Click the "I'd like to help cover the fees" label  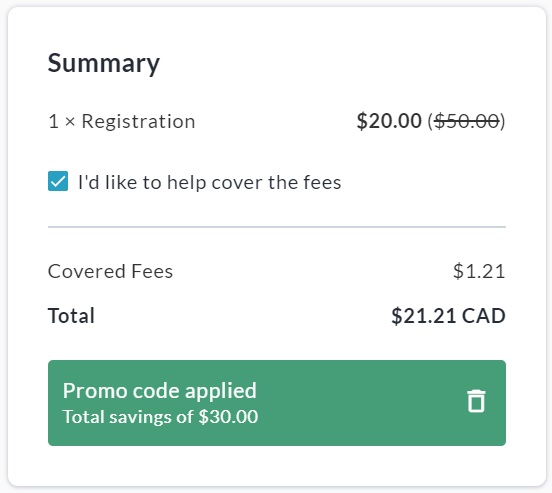coord(210,182)
